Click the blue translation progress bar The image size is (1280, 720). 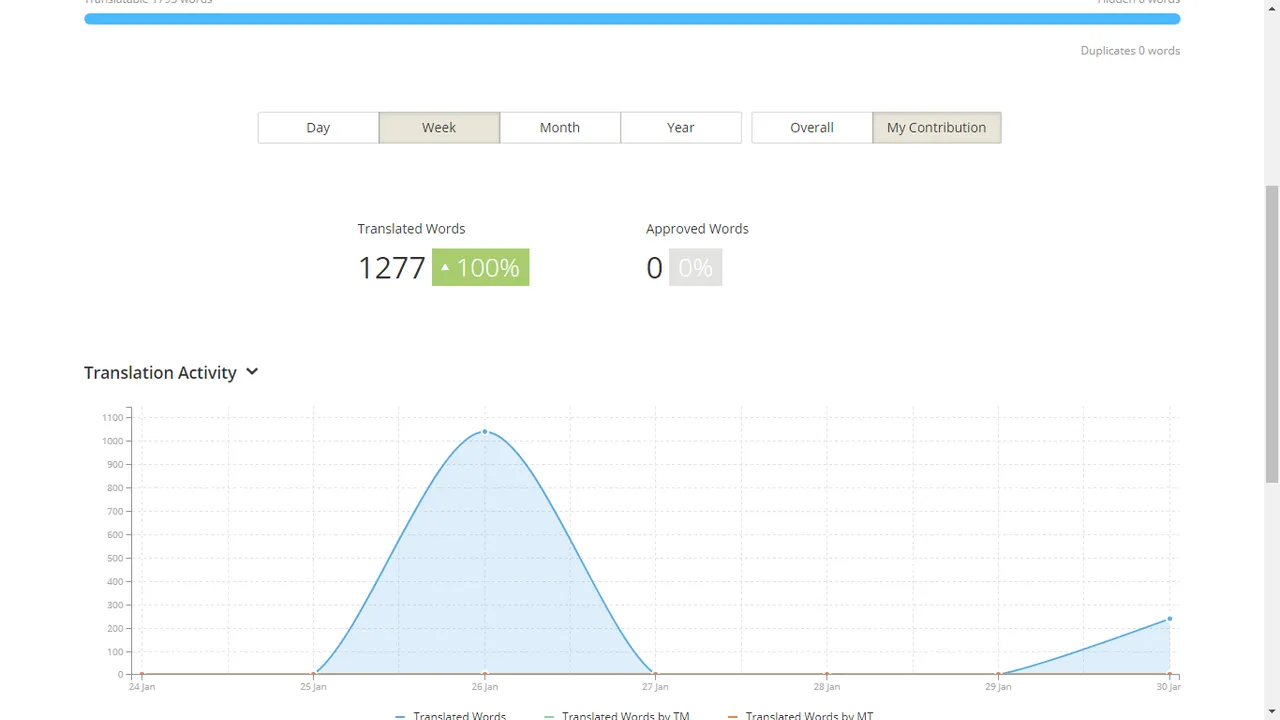(632, 19)
